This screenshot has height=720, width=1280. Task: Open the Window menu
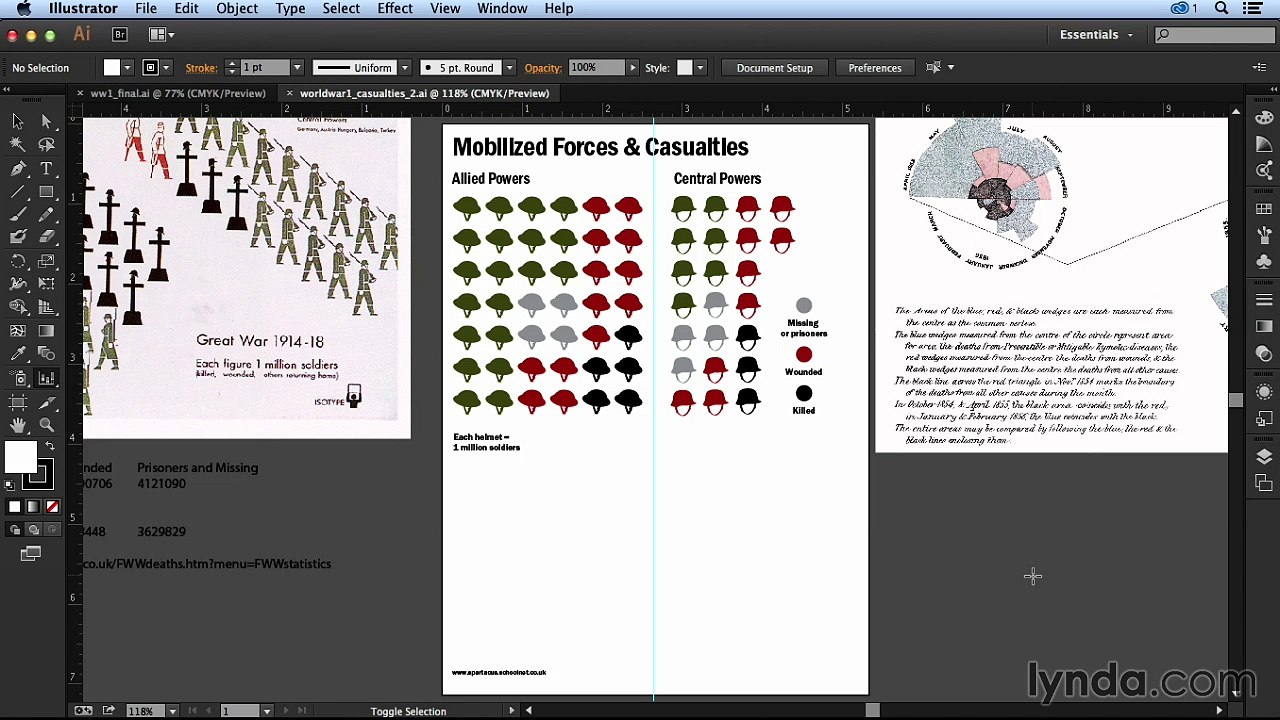pyautogui.click(x=502, y=9)
